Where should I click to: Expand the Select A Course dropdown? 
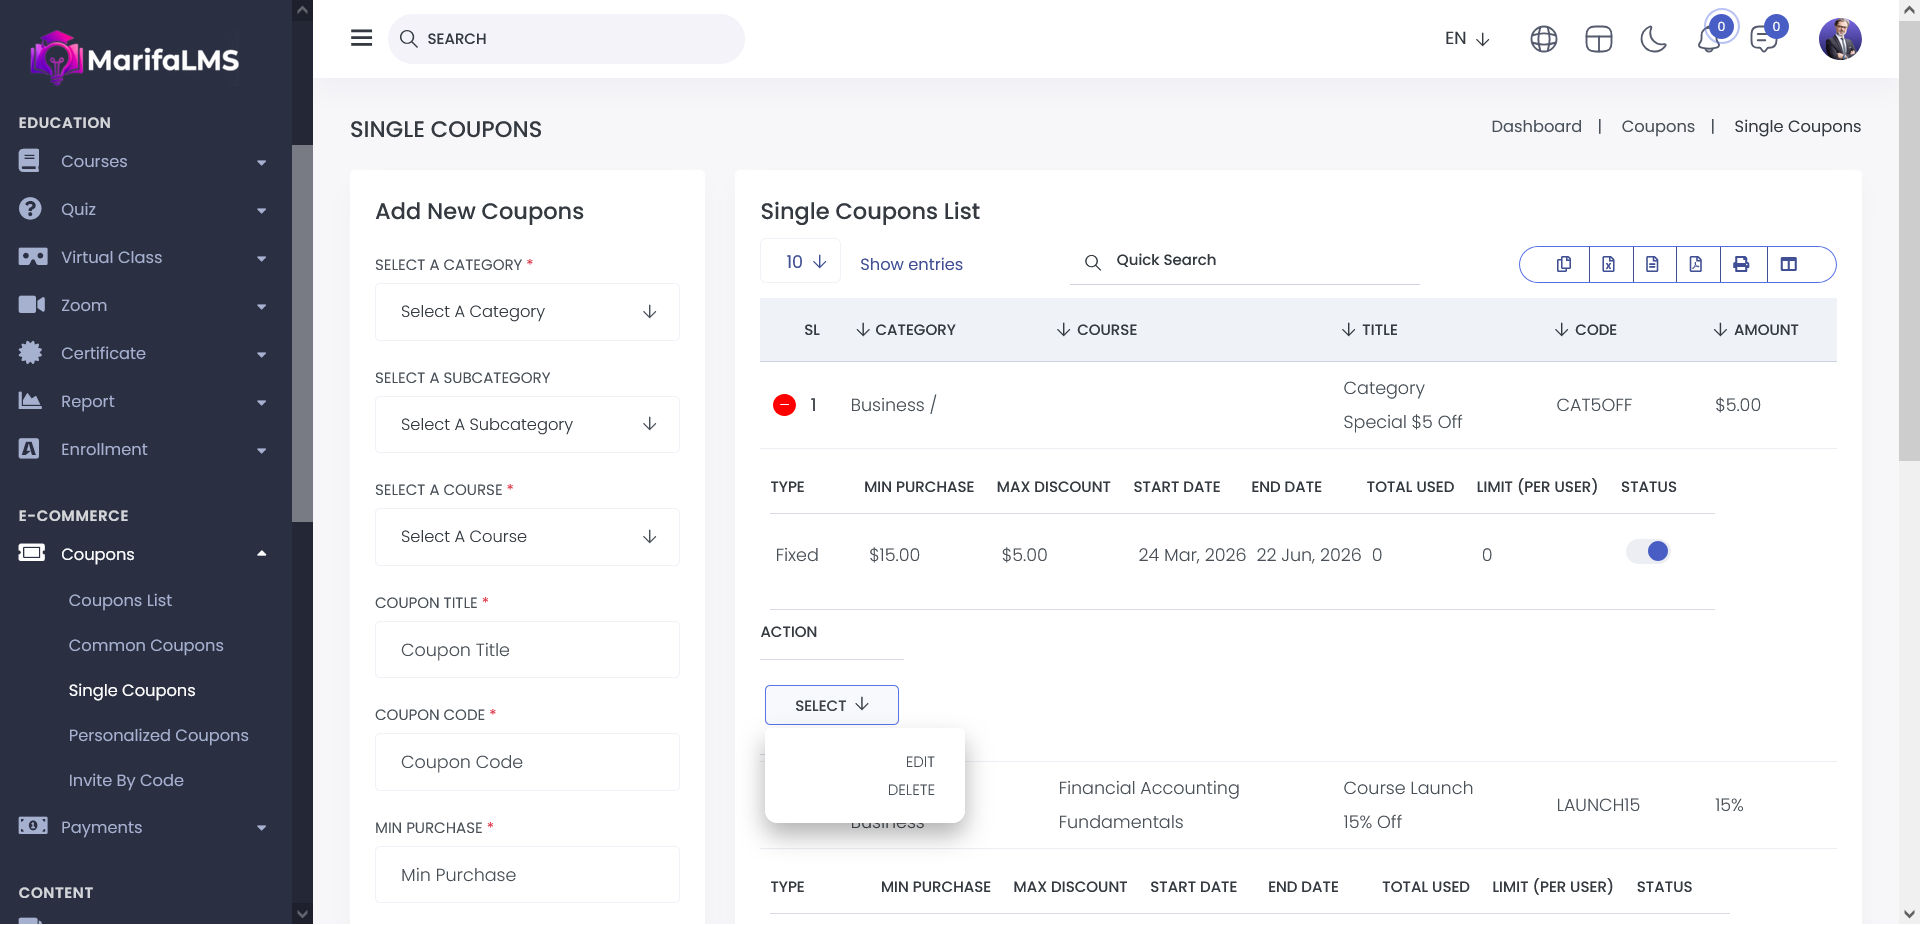[527, 537]
